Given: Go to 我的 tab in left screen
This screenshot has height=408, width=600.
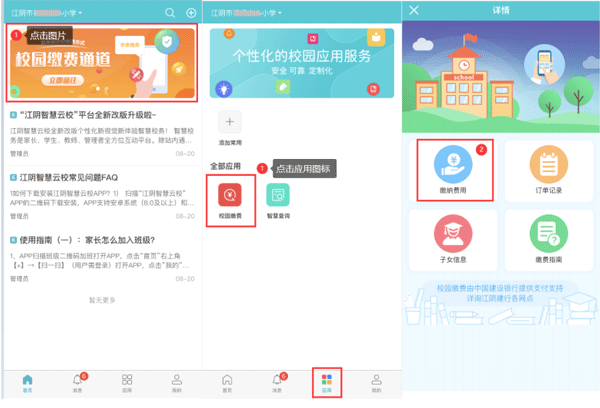Looking at the screenshot, I should tap(176, 383).
